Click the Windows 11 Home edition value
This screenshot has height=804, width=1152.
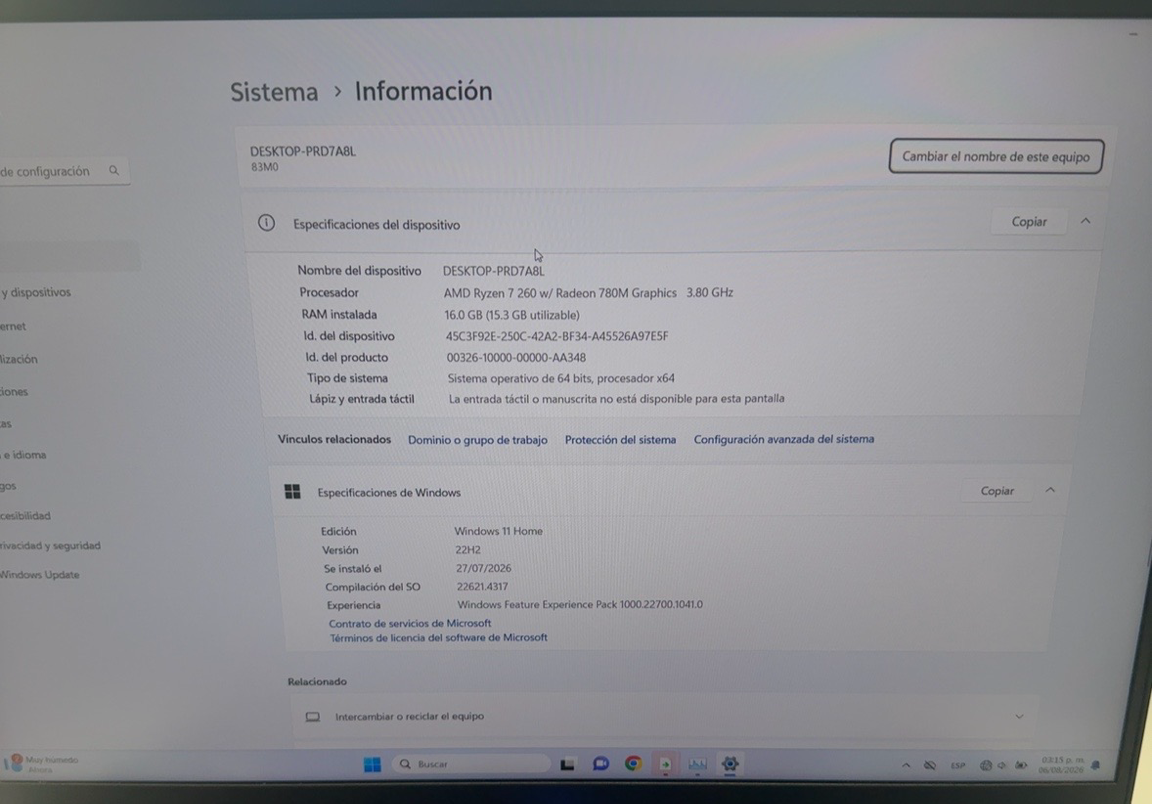498,531
